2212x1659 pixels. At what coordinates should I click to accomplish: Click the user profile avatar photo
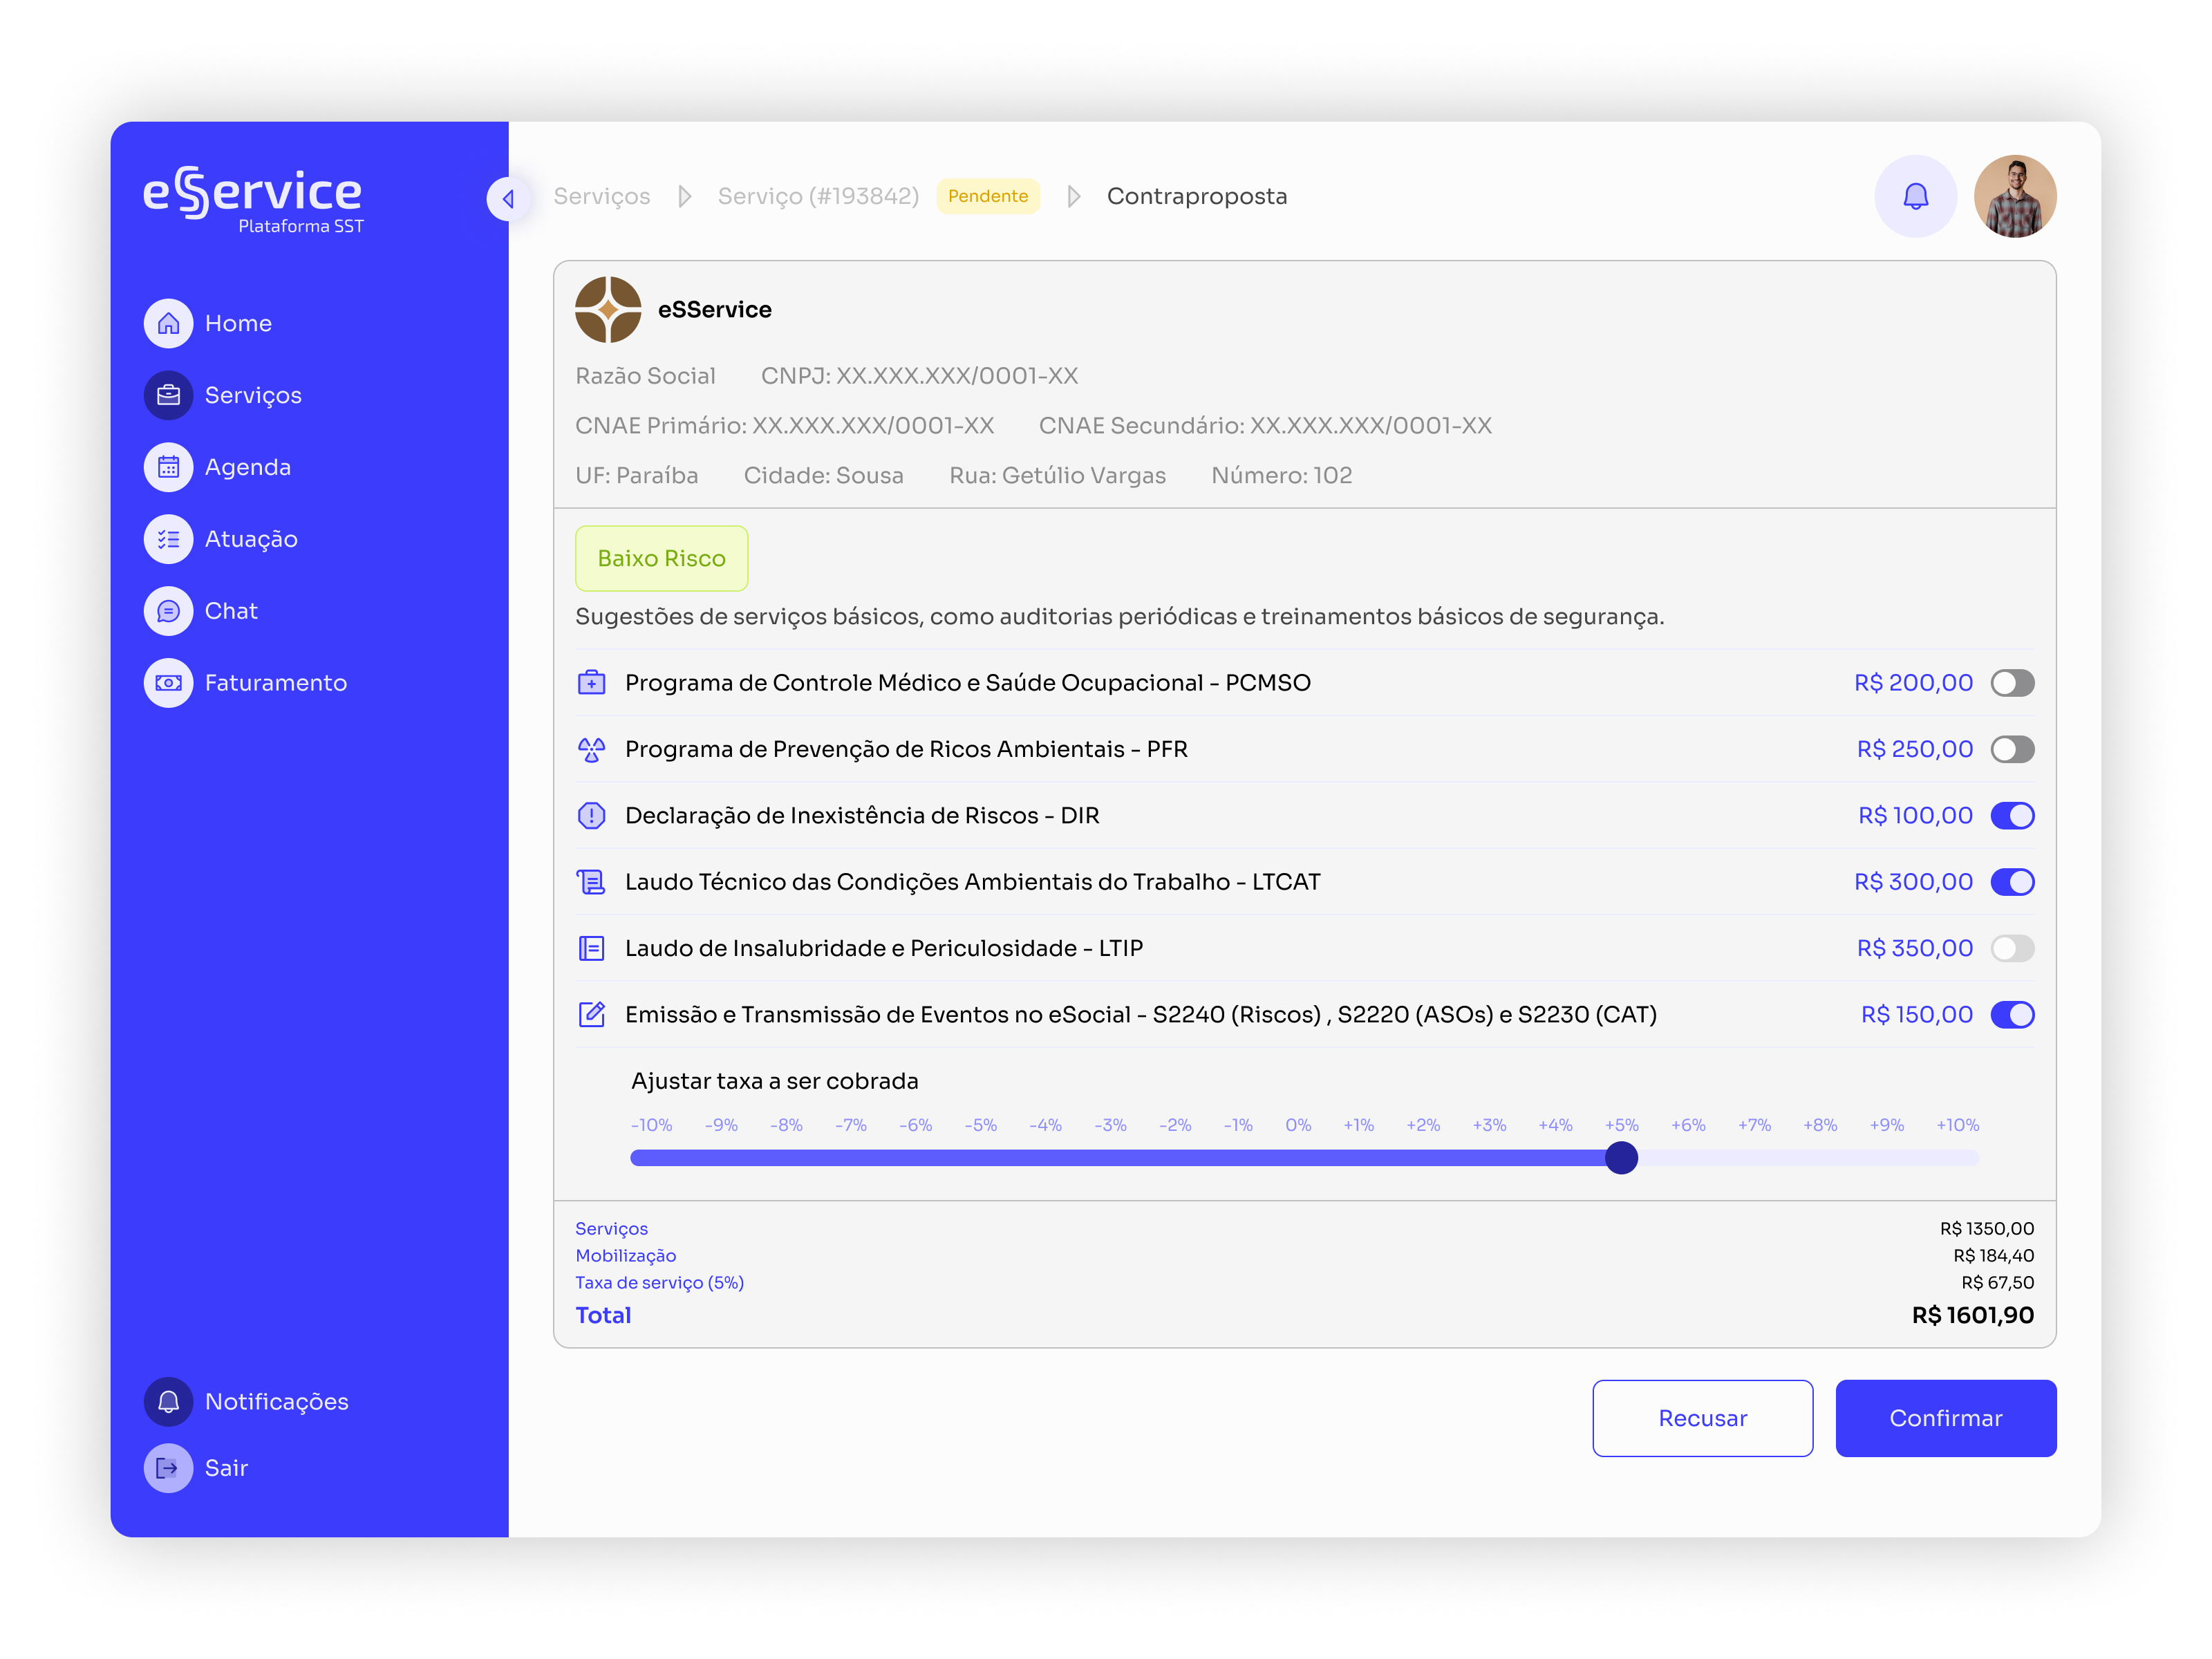[2015, 196]
